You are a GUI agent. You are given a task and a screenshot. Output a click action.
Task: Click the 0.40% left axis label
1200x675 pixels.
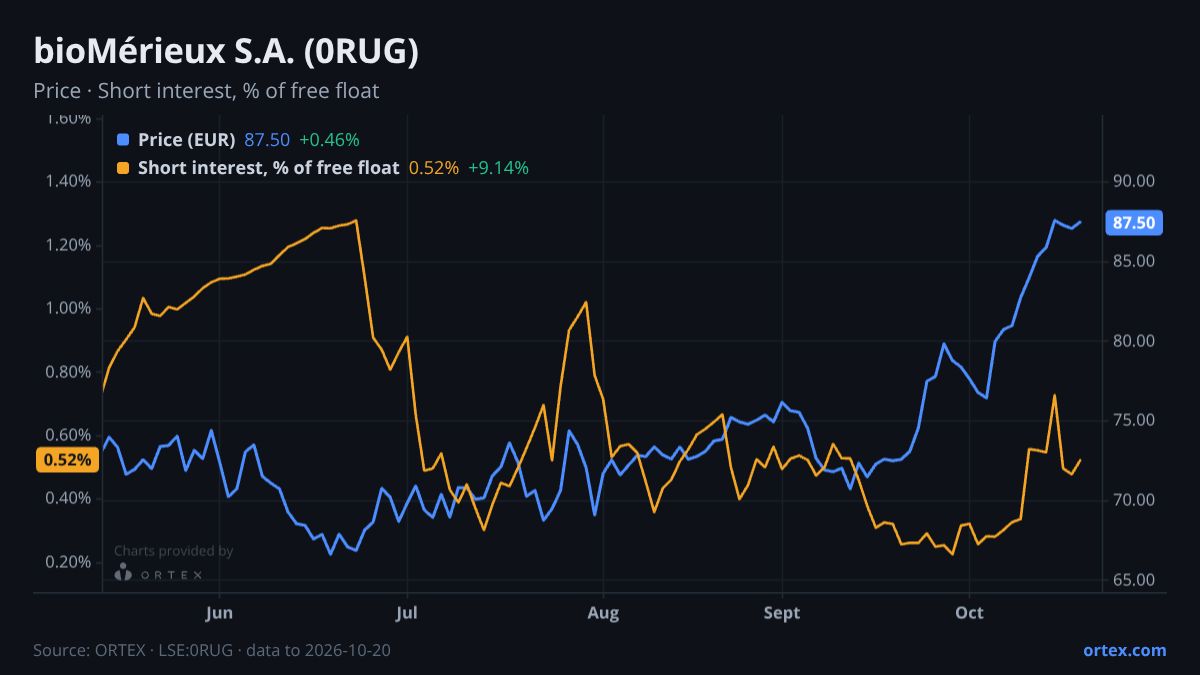pos(68,498)
